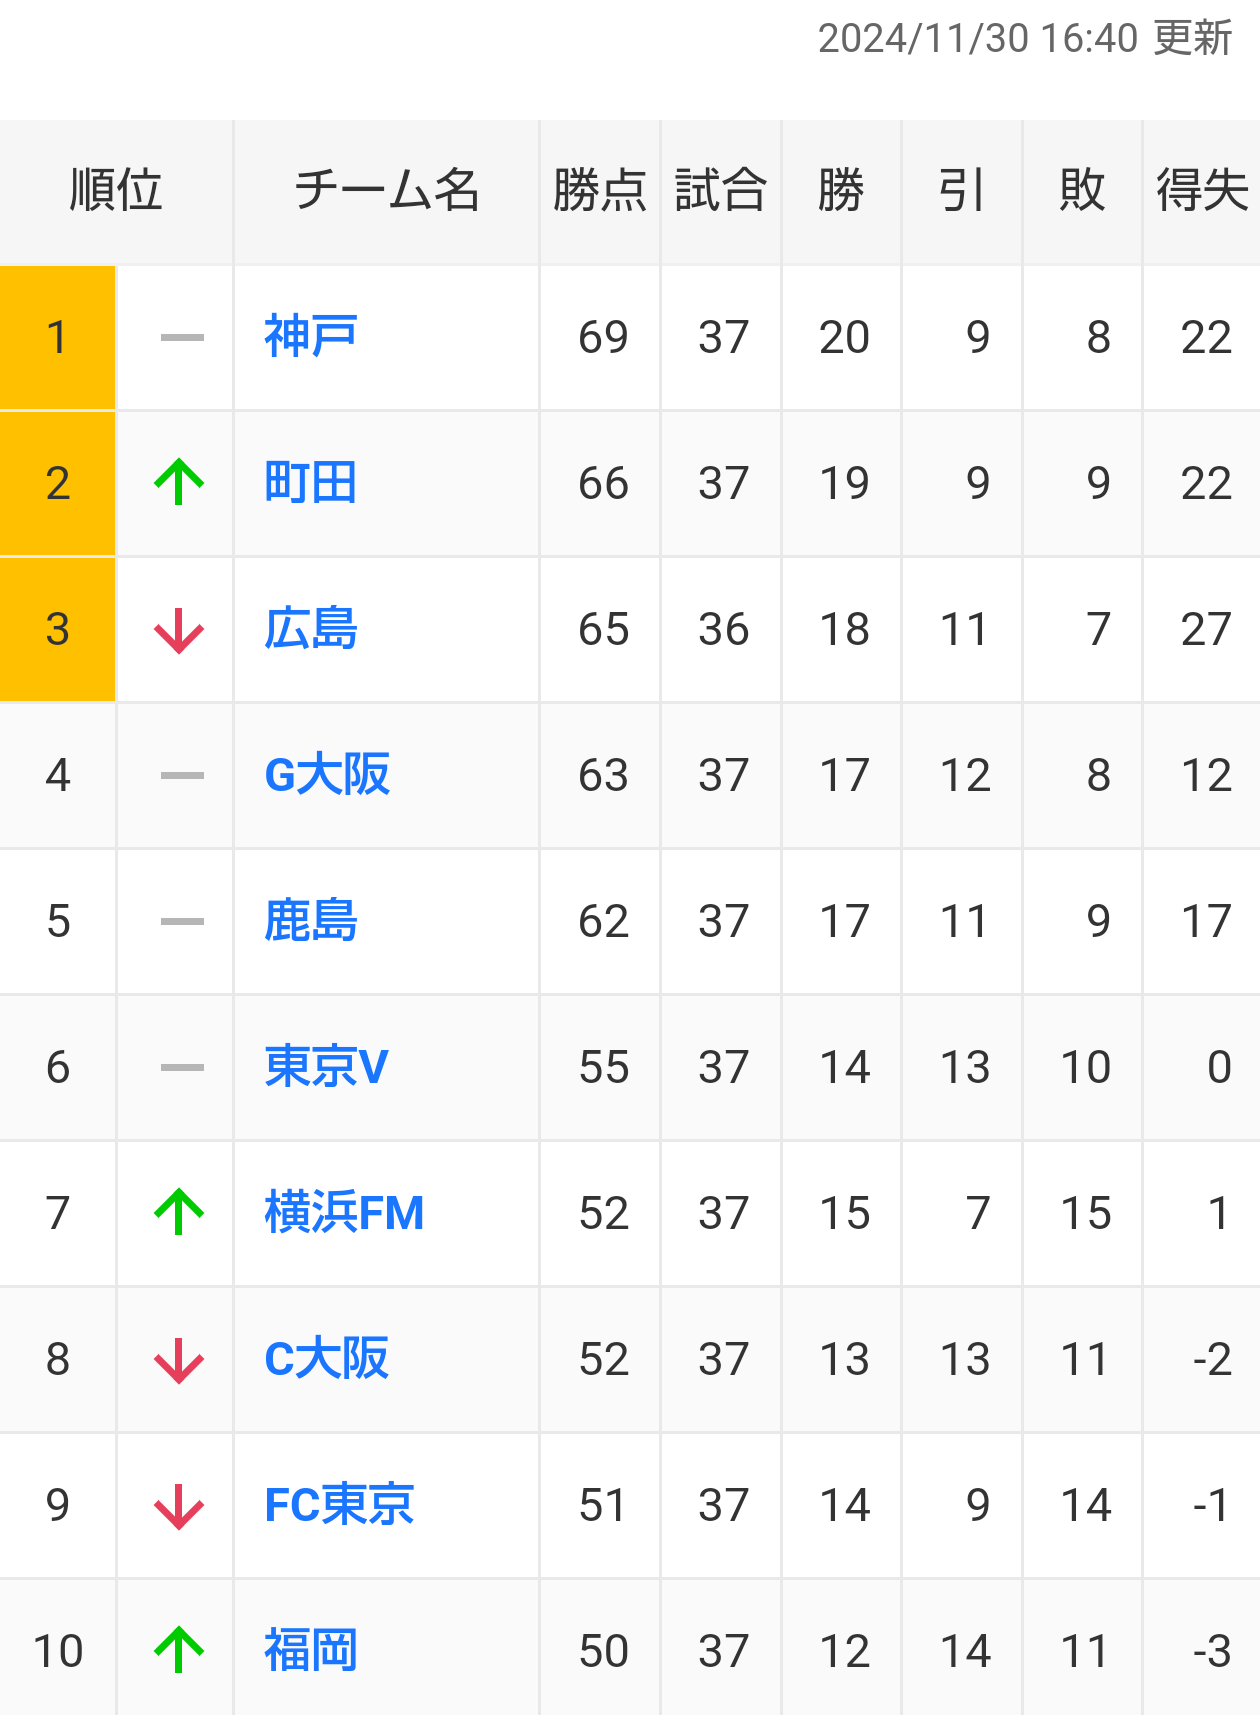1260x1715 pixels.
Task: Click the gray dash icon beside 神戸
Action: click(182, 338)
